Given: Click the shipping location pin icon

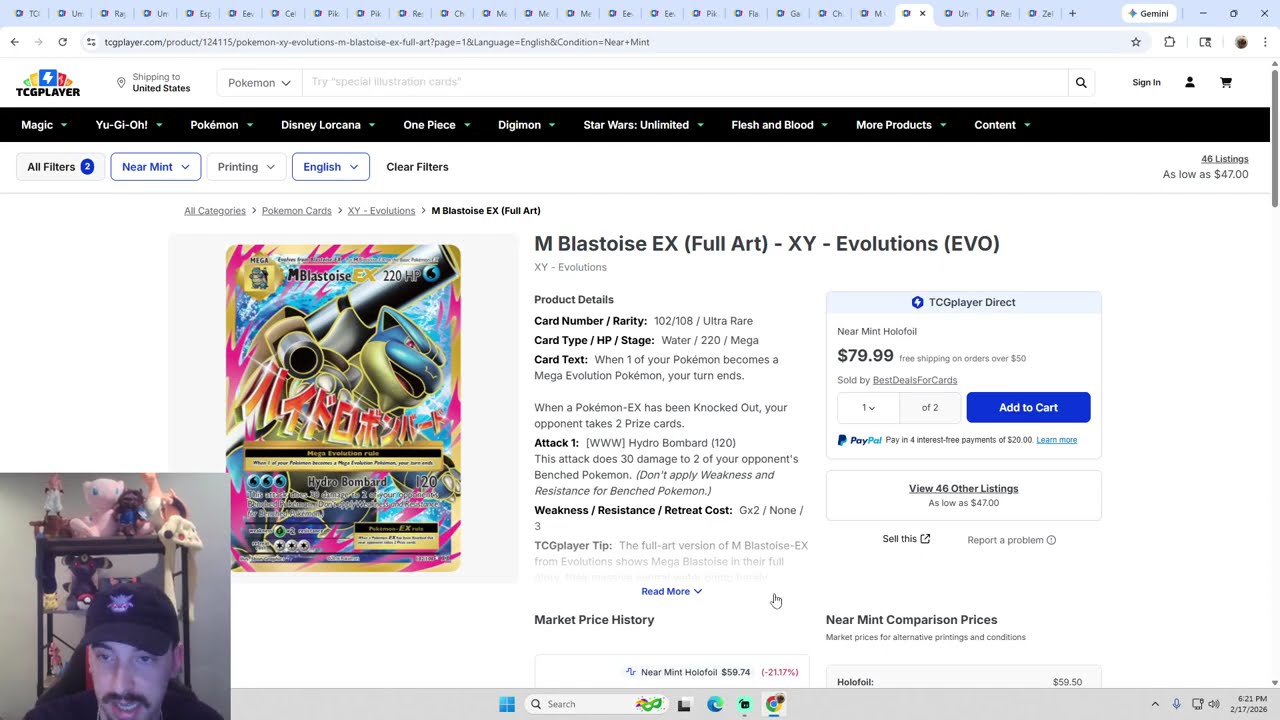Looking at the screenshot, I should pyautogui.click(x=121, y=82).
